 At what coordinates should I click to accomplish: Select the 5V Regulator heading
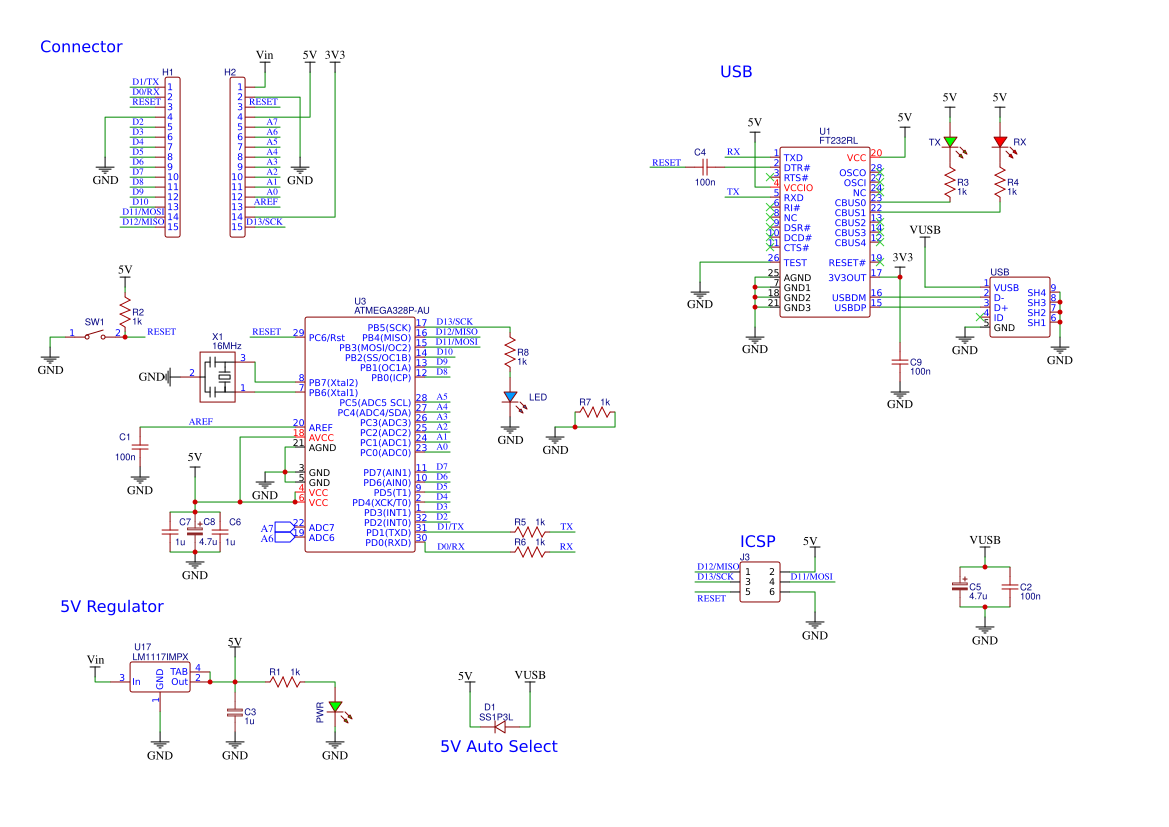click(x=112, y=606)
